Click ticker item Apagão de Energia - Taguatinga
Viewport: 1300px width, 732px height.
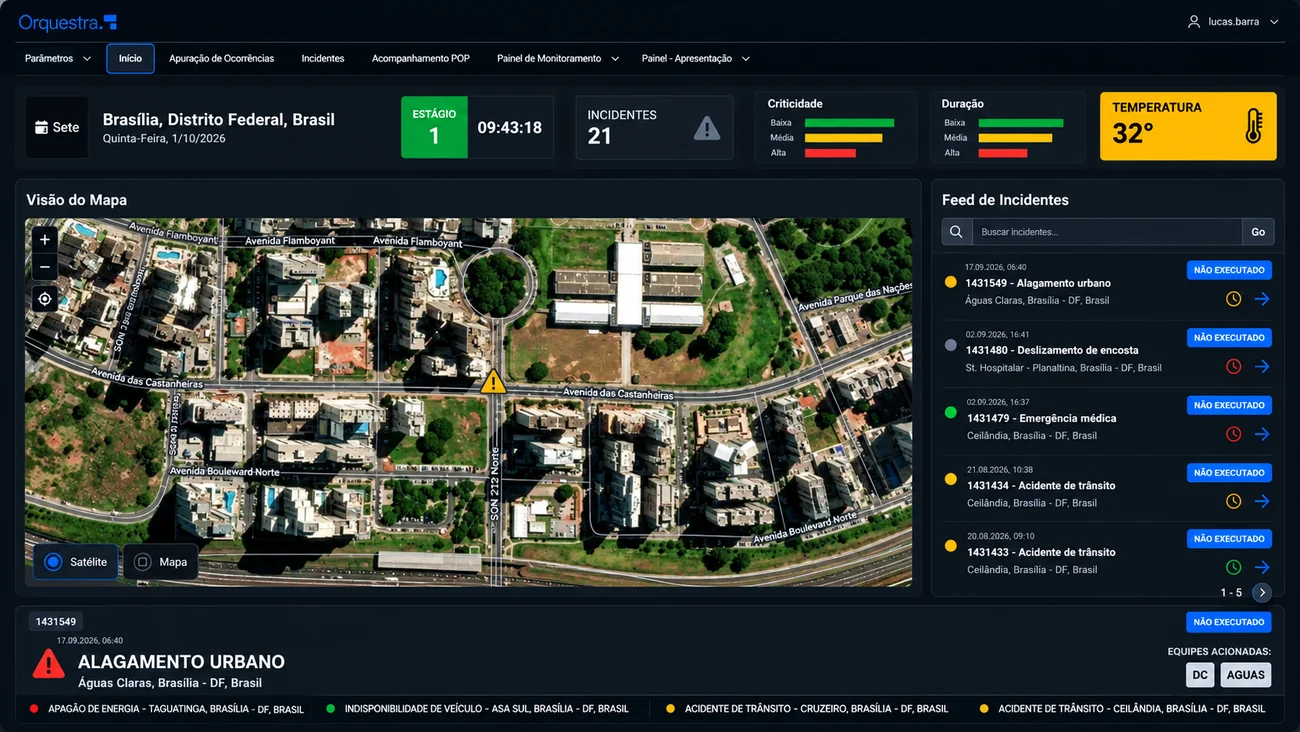[167, 709]
